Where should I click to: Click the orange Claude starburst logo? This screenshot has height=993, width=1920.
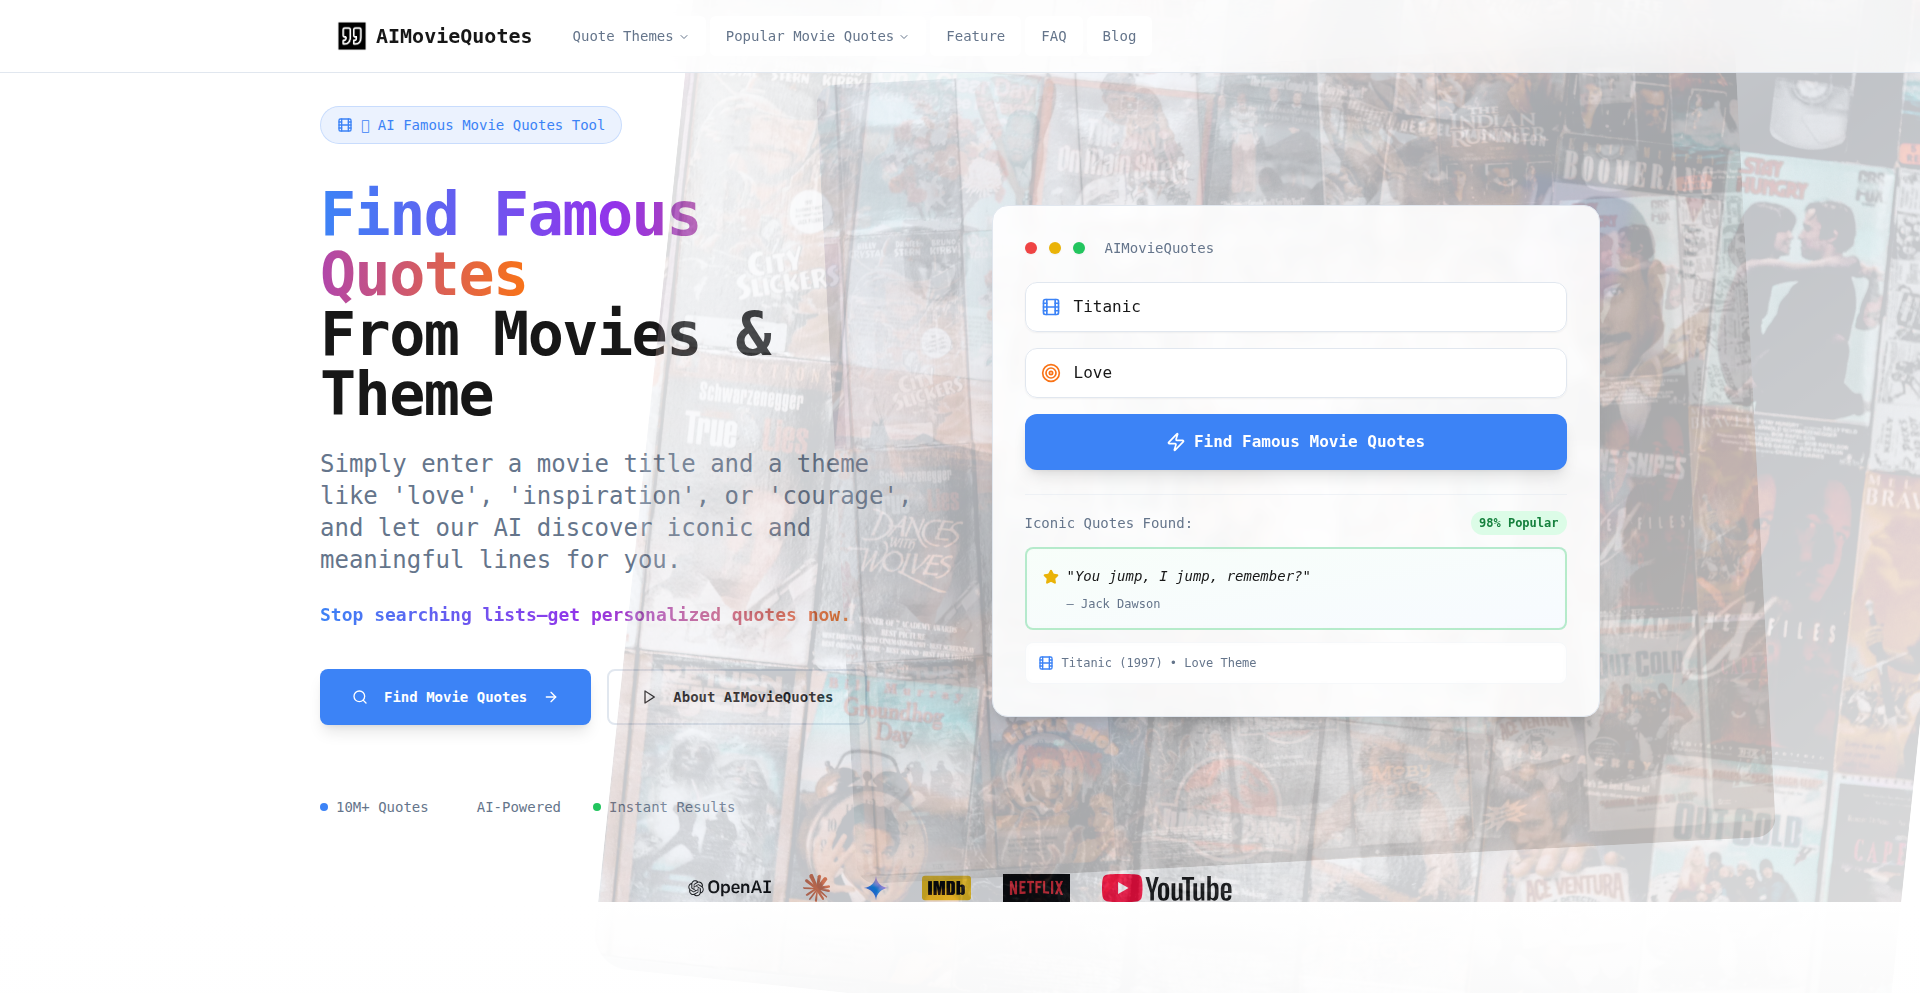(x=817, y=888)
